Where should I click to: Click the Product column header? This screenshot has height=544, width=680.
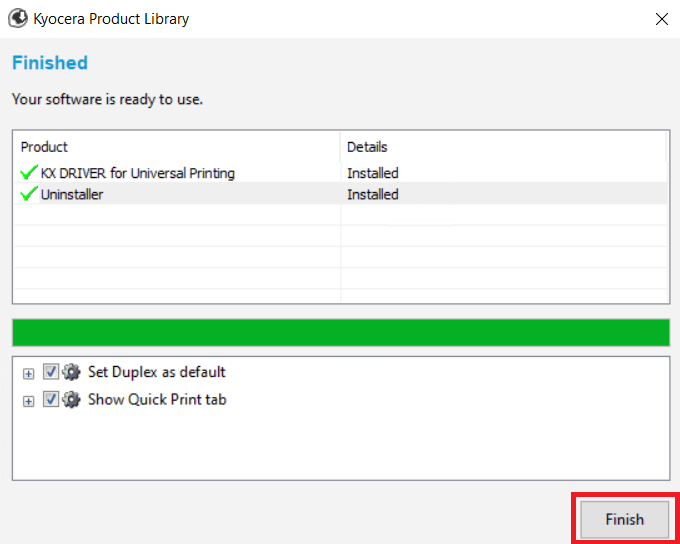coord(177,147)
